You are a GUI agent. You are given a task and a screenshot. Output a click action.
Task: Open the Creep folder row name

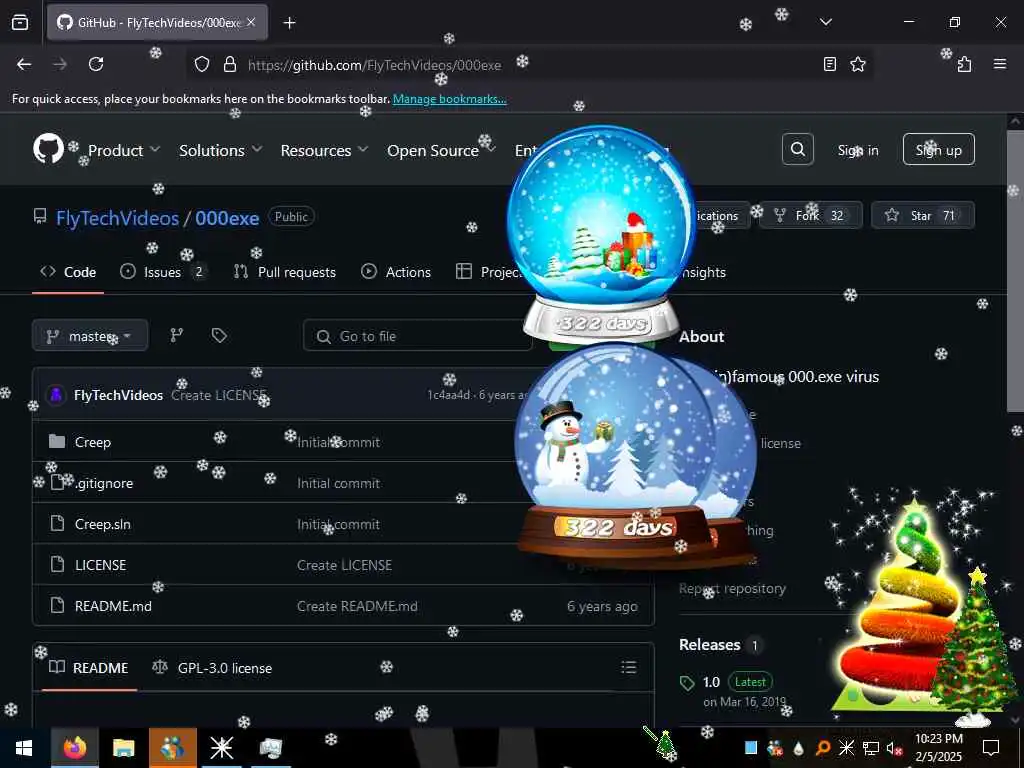93,442
